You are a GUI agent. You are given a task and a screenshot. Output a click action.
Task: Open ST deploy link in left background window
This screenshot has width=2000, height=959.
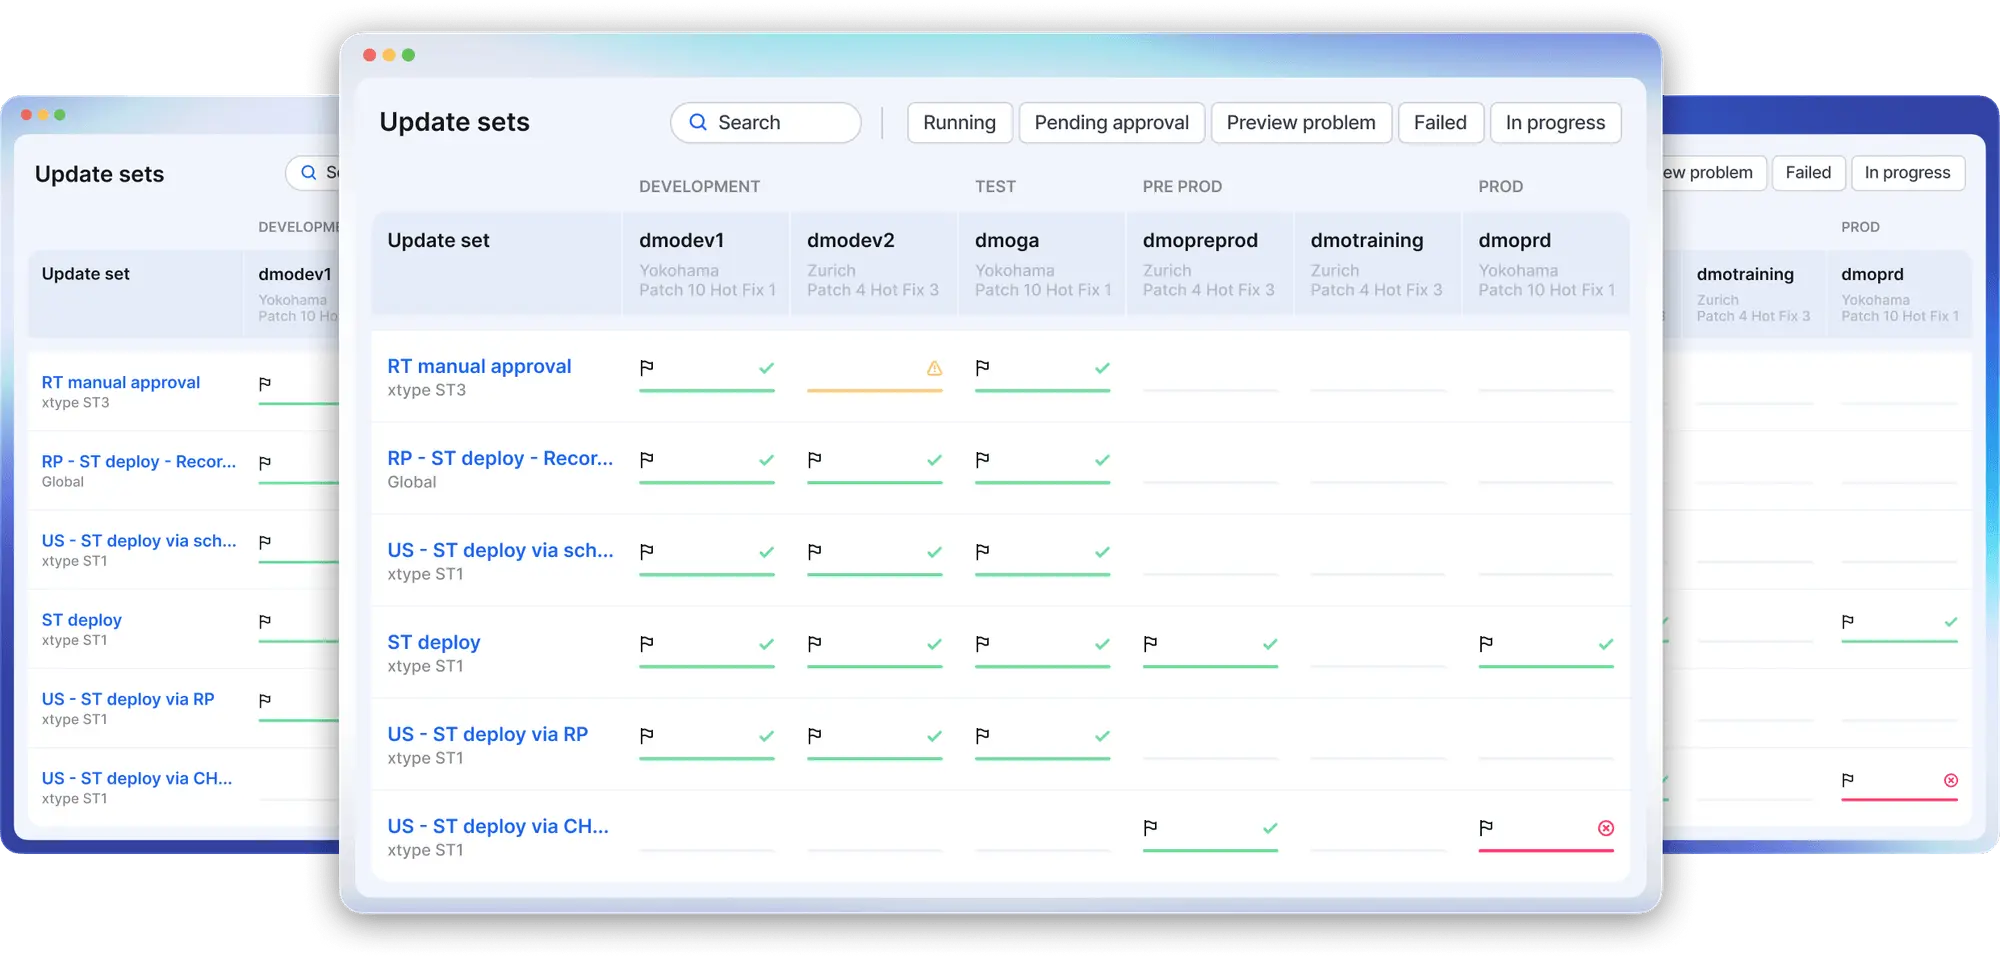[82, 621]
